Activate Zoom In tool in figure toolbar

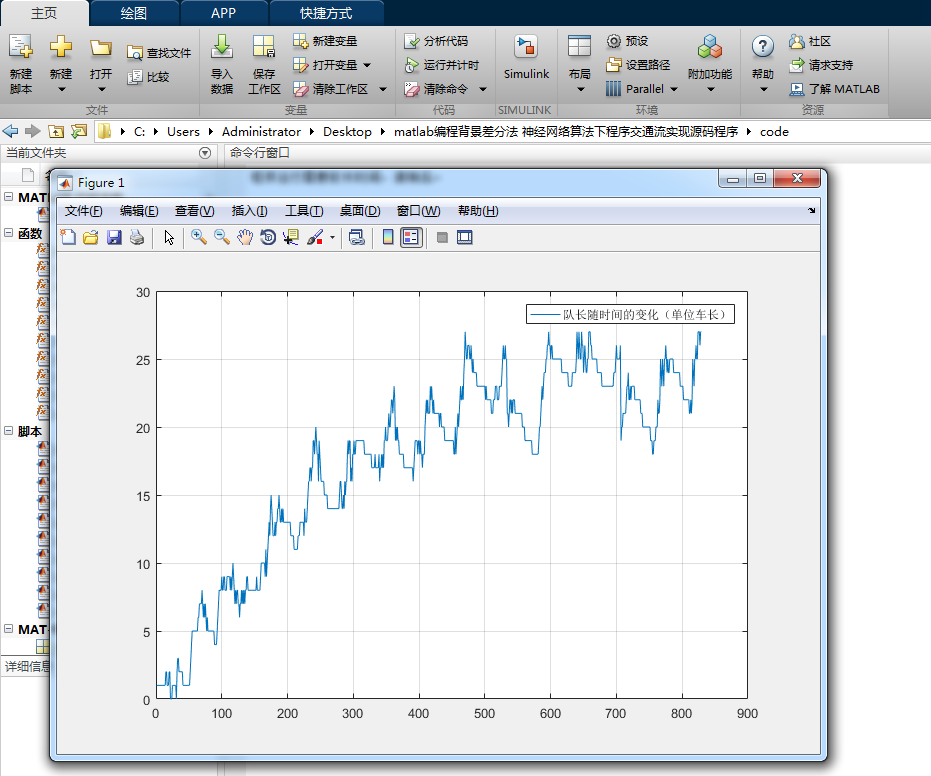(x=199, y=237)
